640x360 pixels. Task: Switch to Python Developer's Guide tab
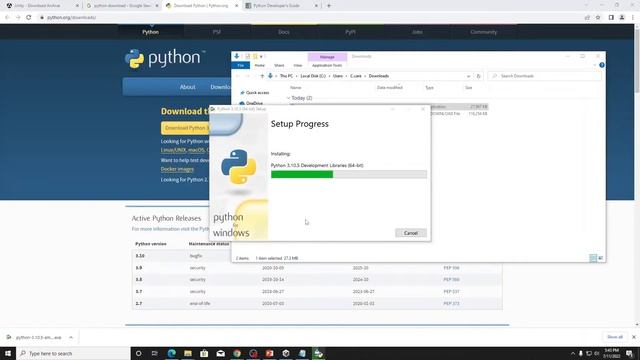(x=281, y=6)
